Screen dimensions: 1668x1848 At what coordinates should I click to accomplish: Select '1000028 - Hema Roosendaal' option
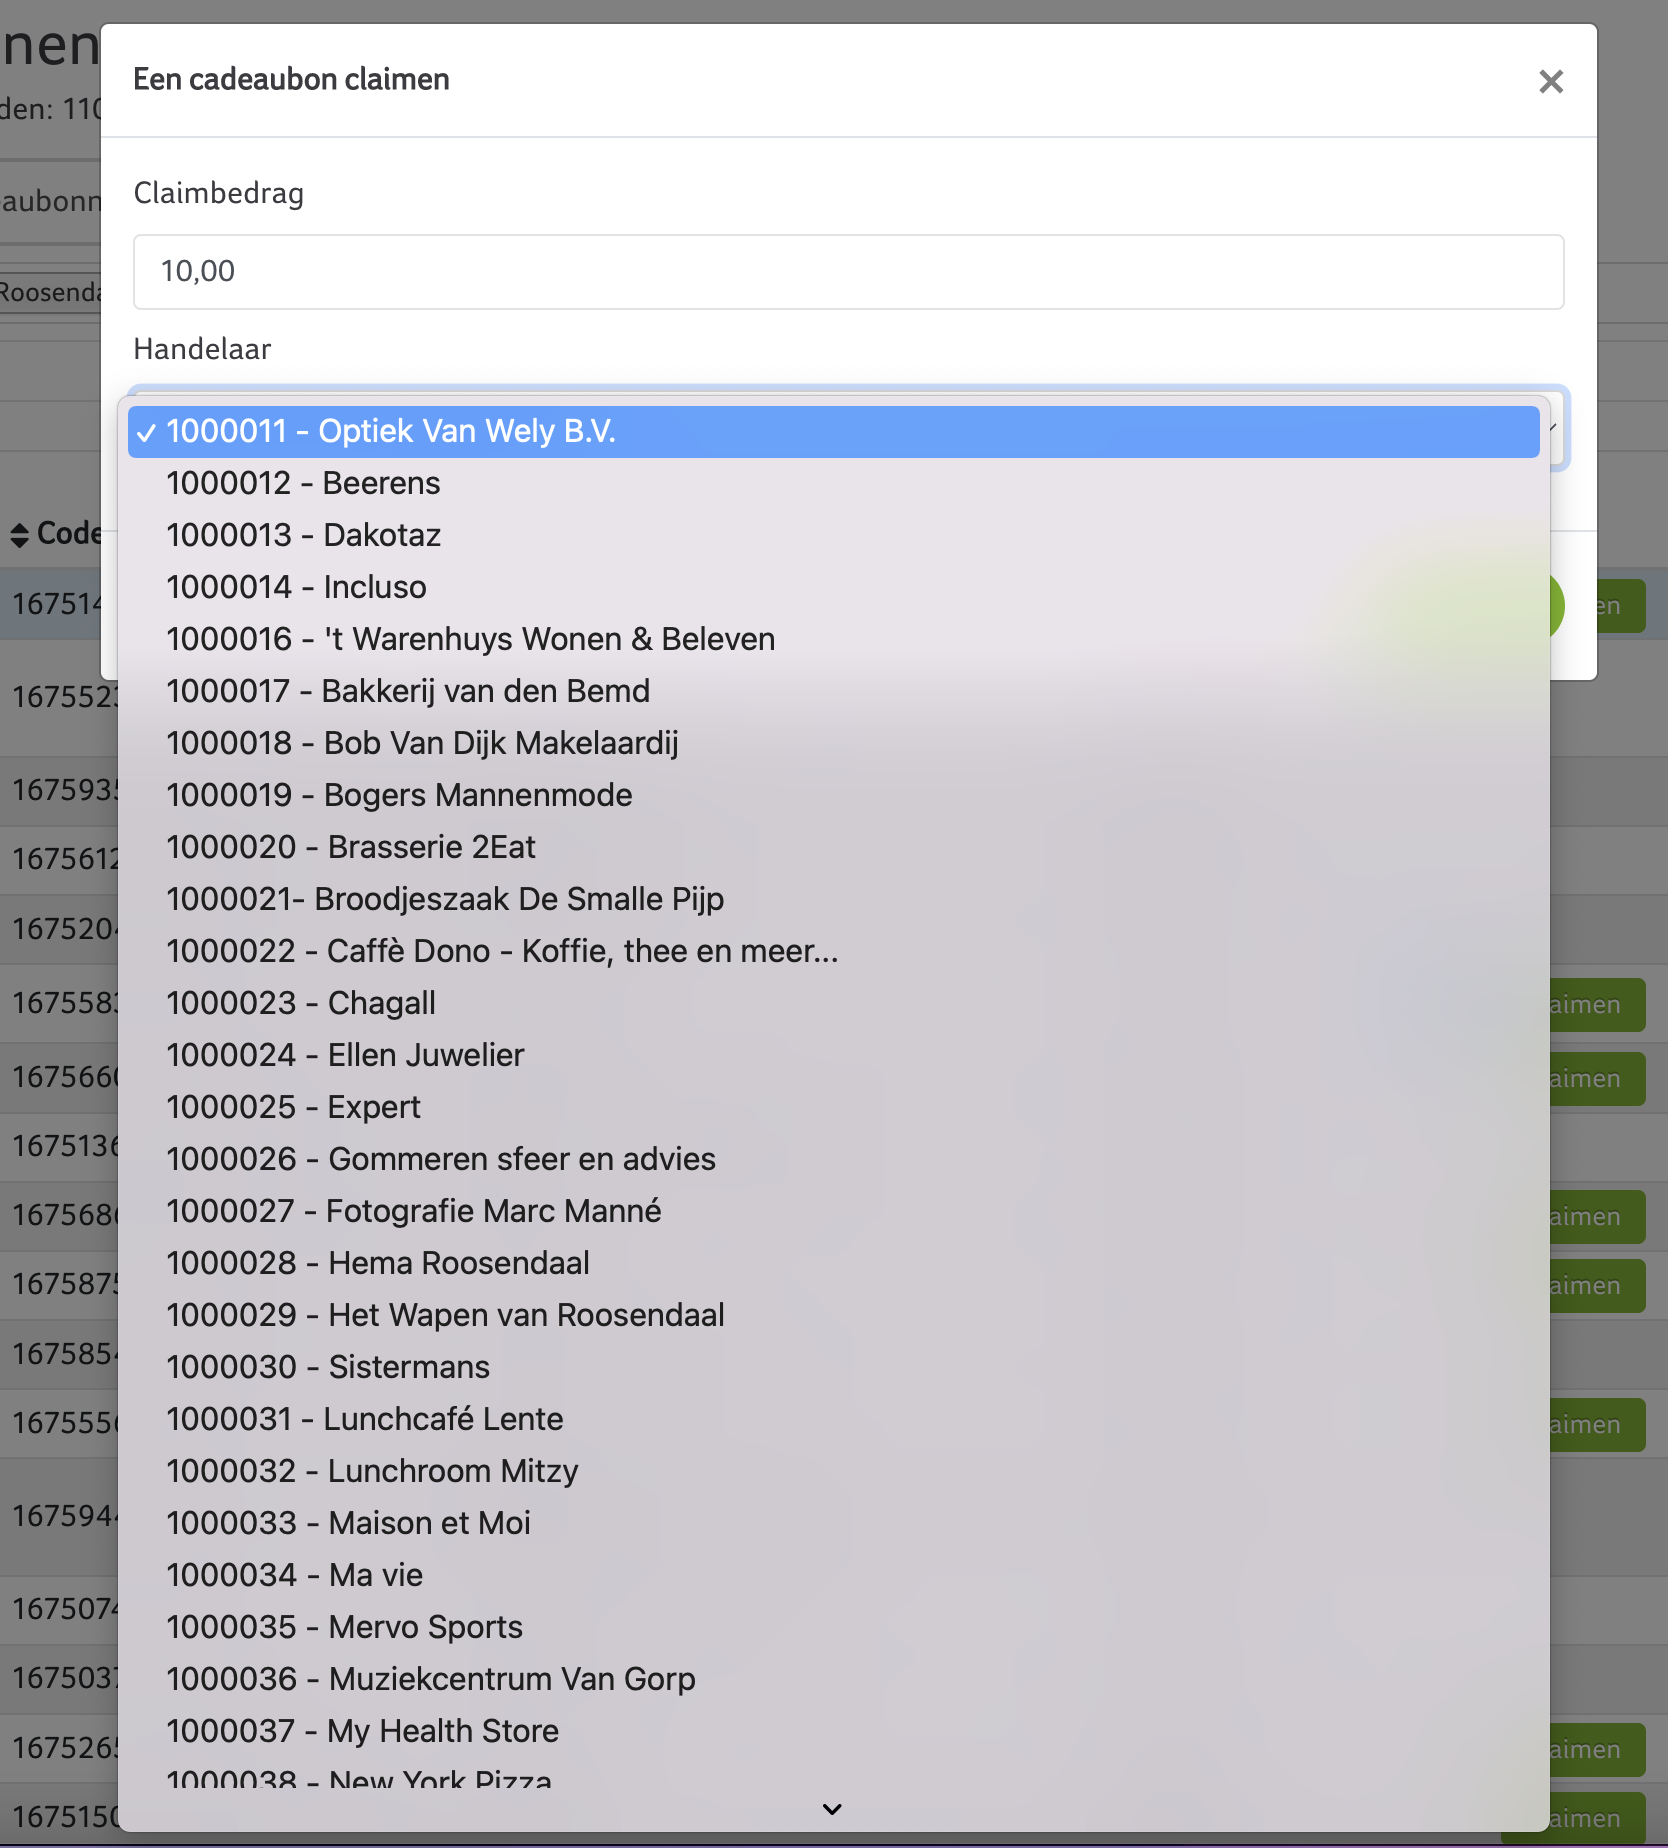[833, 1263]
